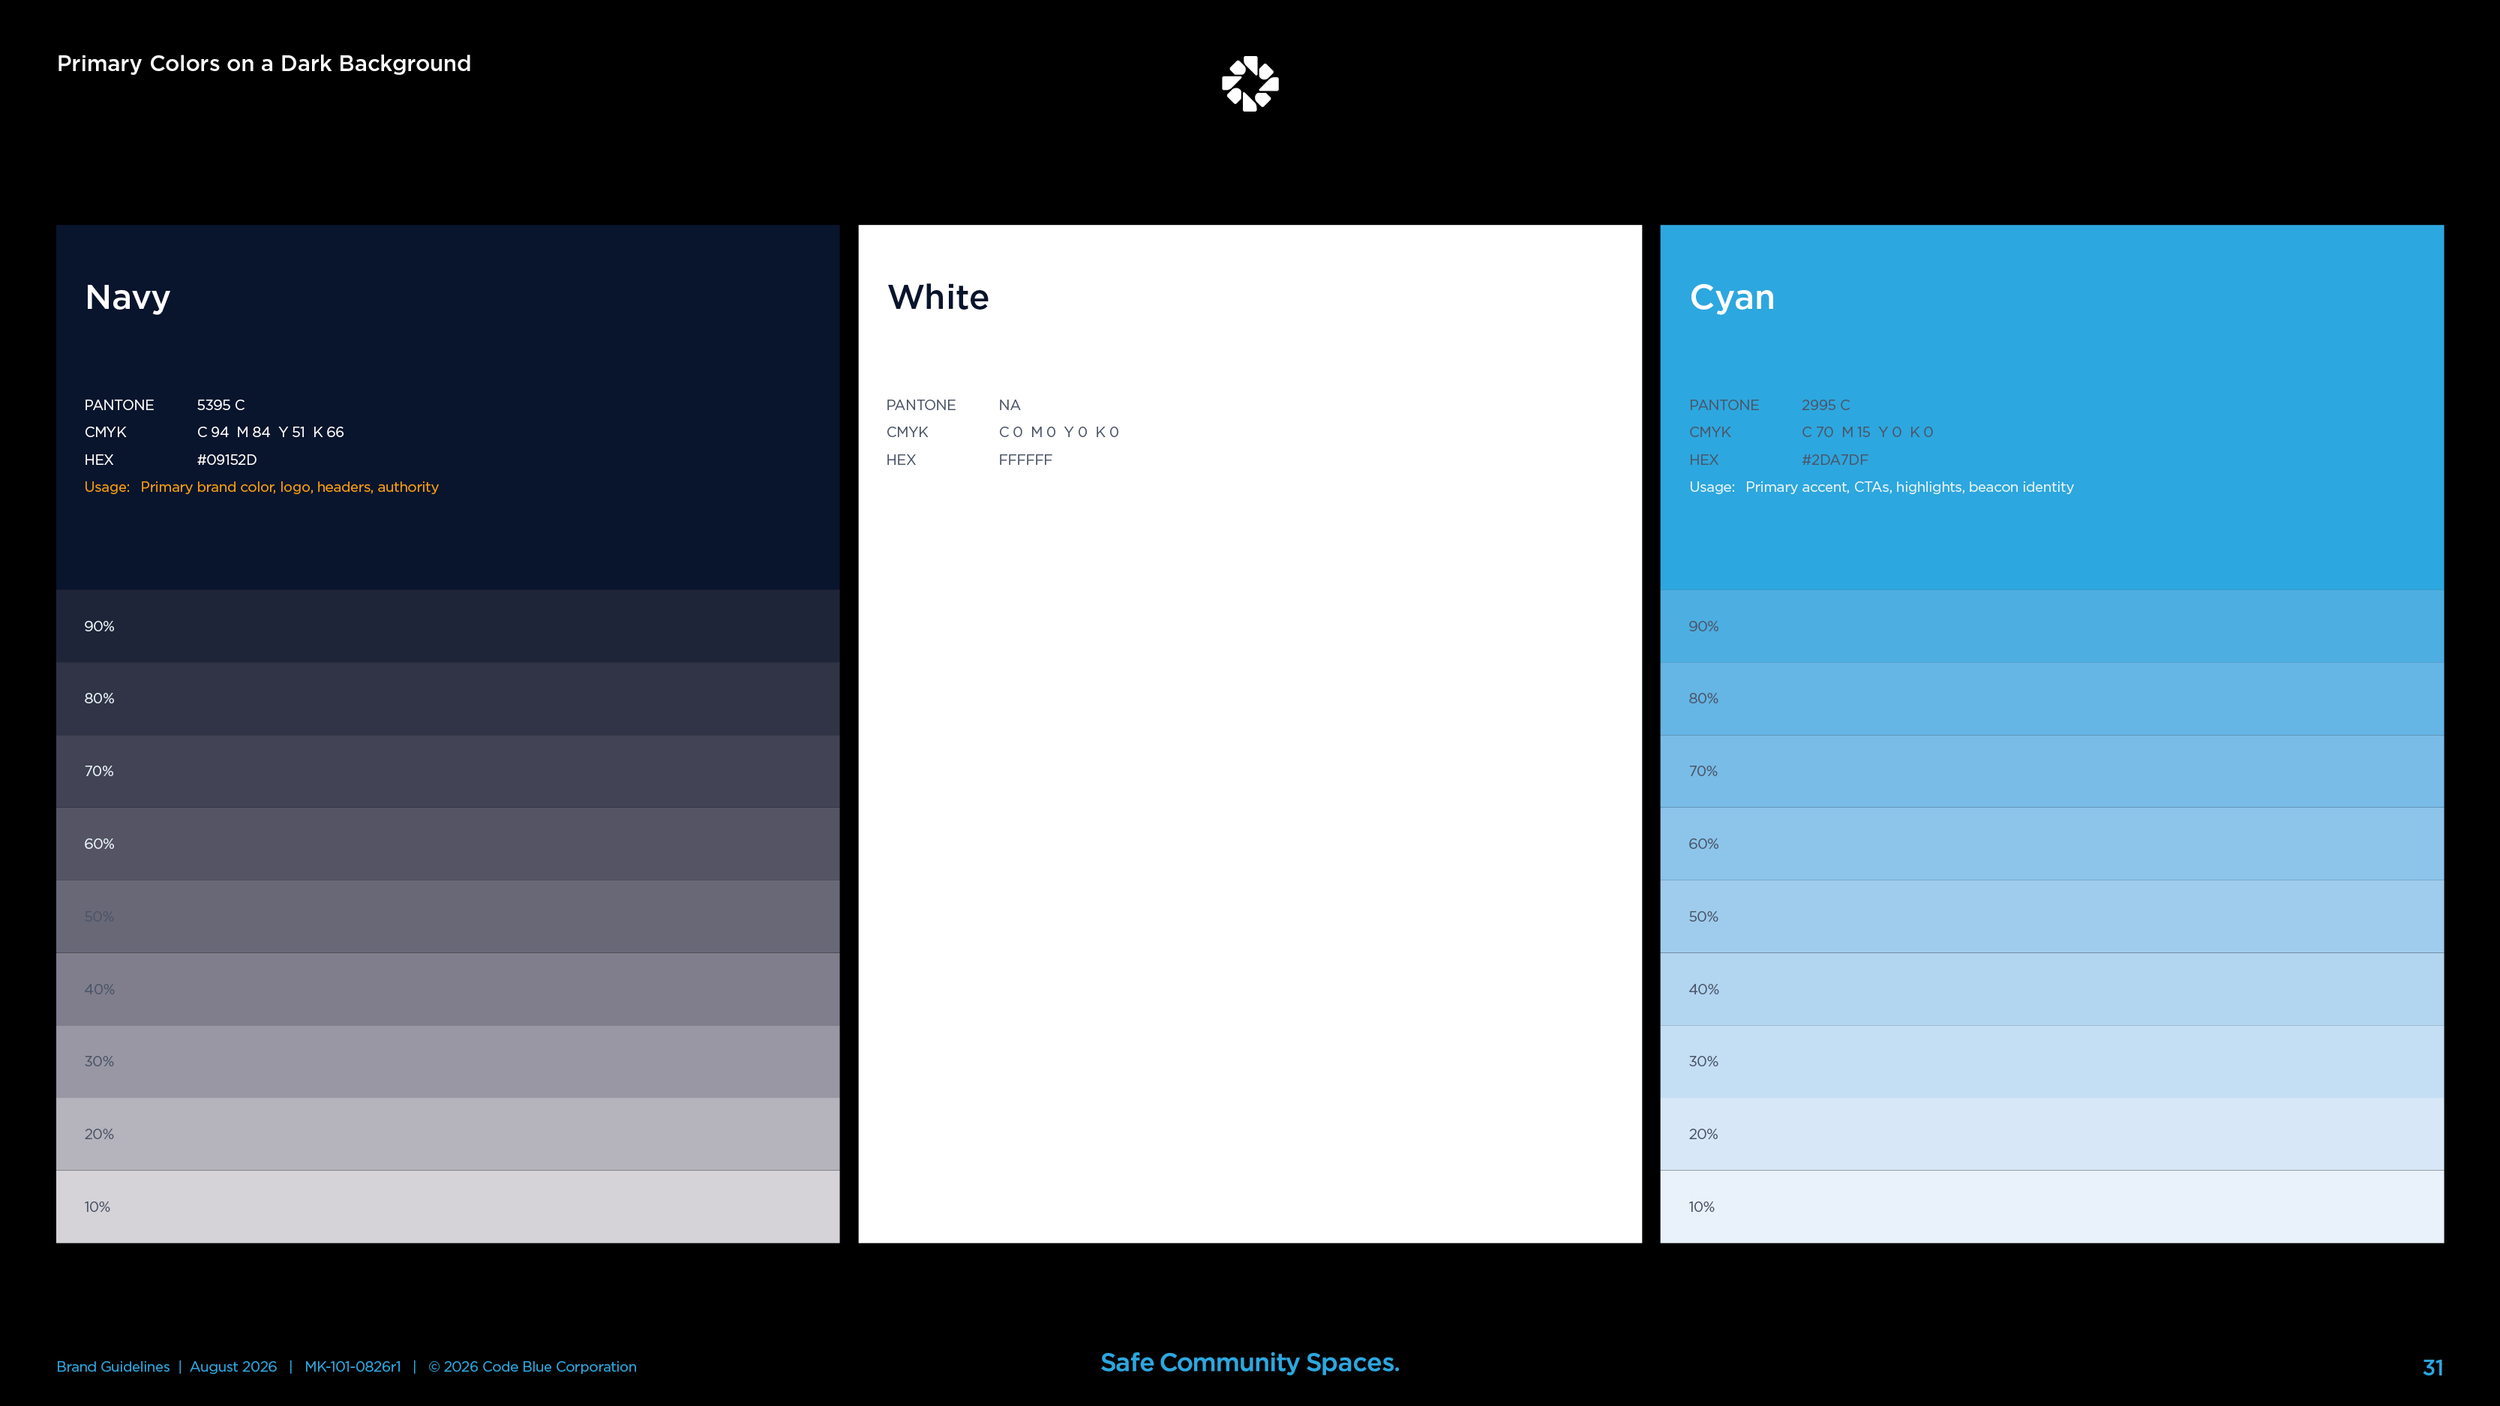Viewport: 2500px width, 1406px height.
Task: Select the Navy 20% tint swatch
Action: click(x=448, y=1134)
